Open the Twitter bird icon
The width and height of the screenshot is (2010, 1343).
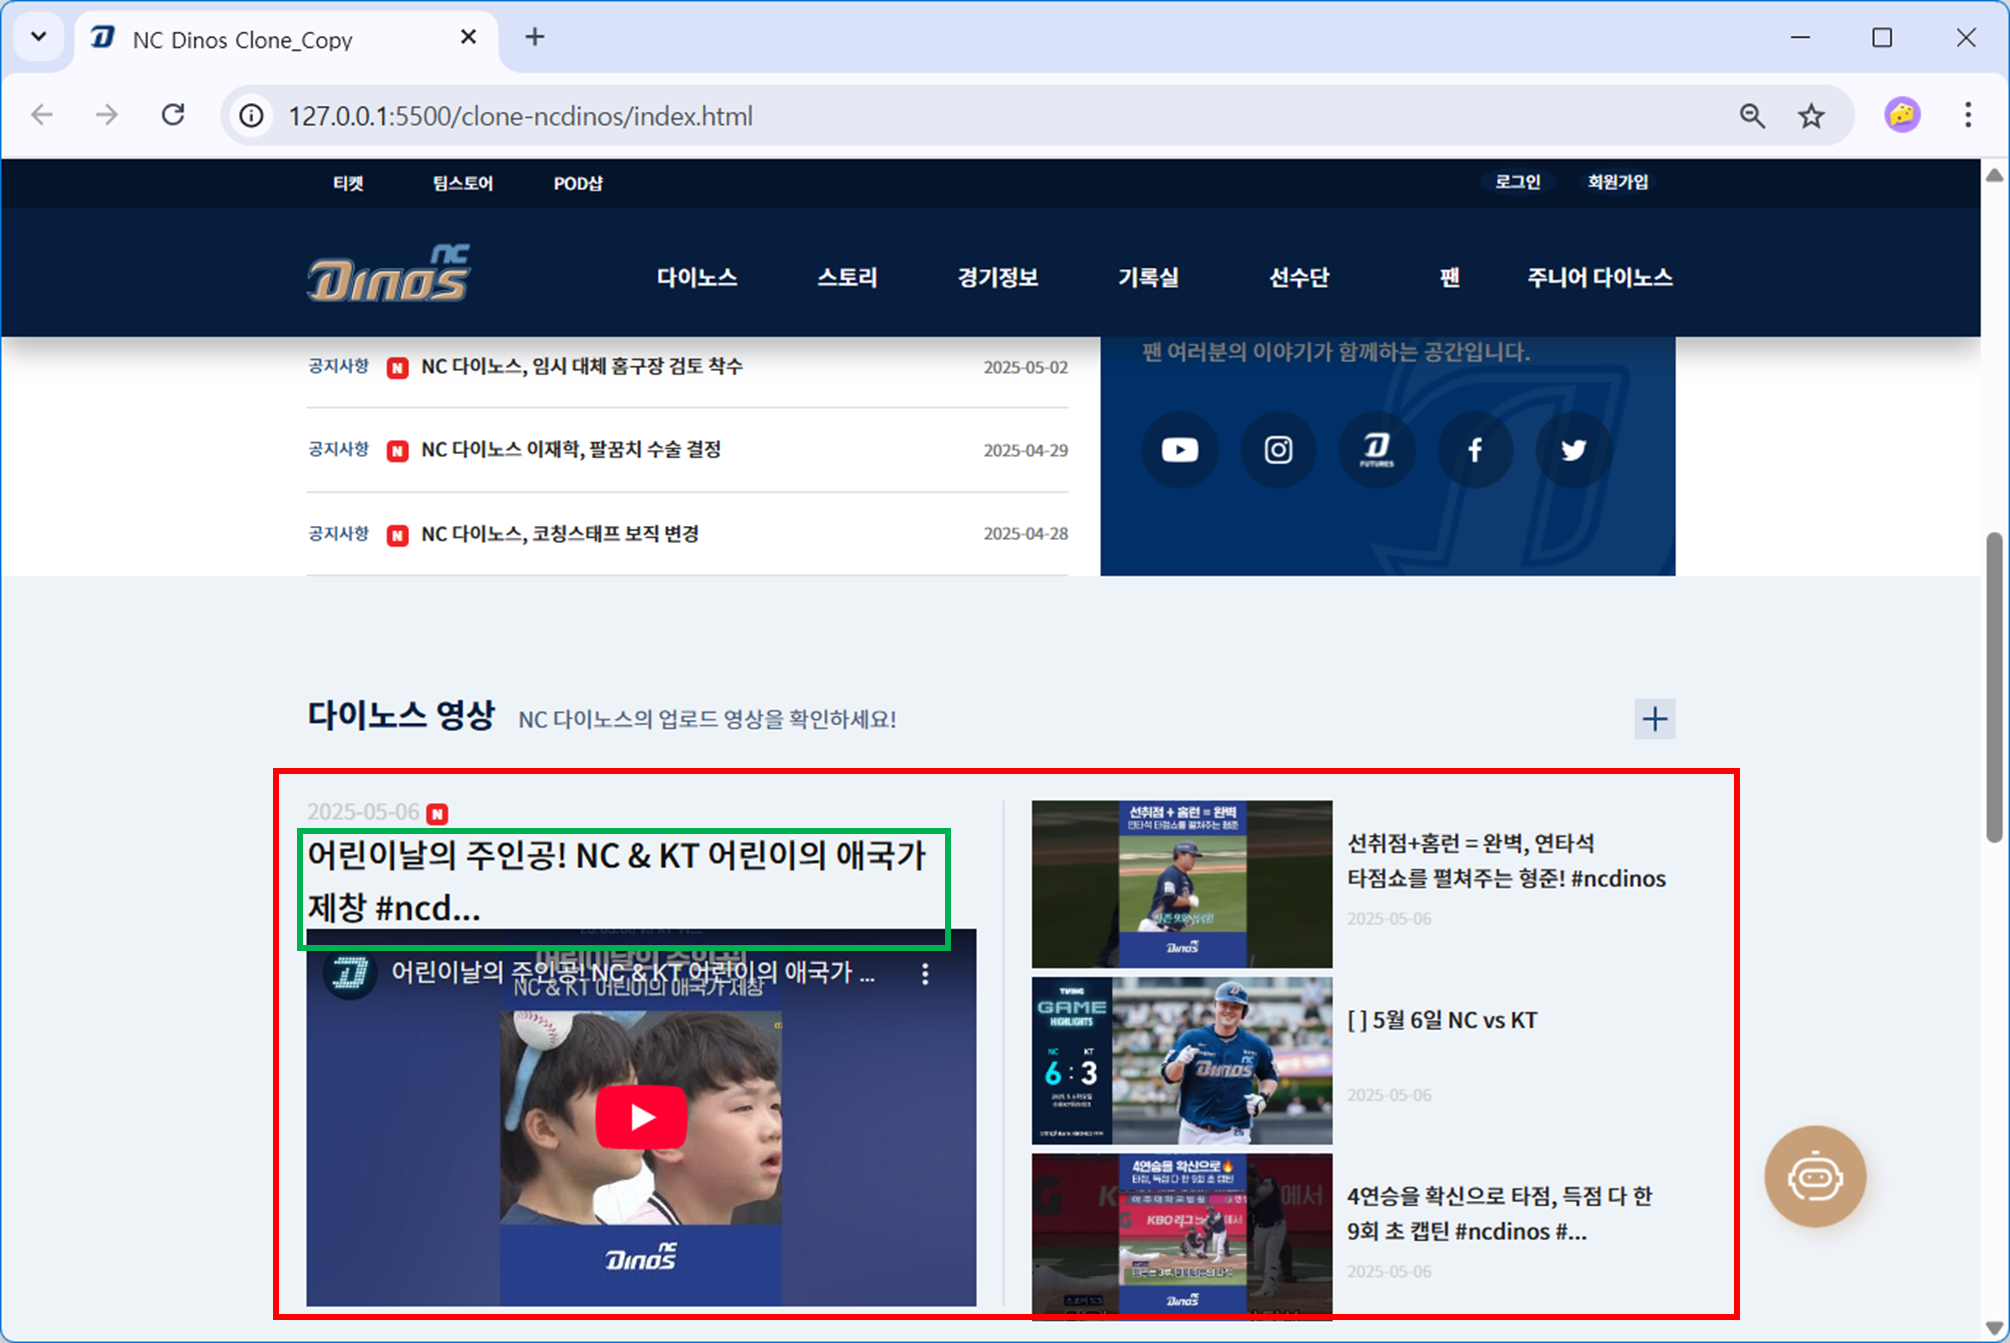(1573, 450)
